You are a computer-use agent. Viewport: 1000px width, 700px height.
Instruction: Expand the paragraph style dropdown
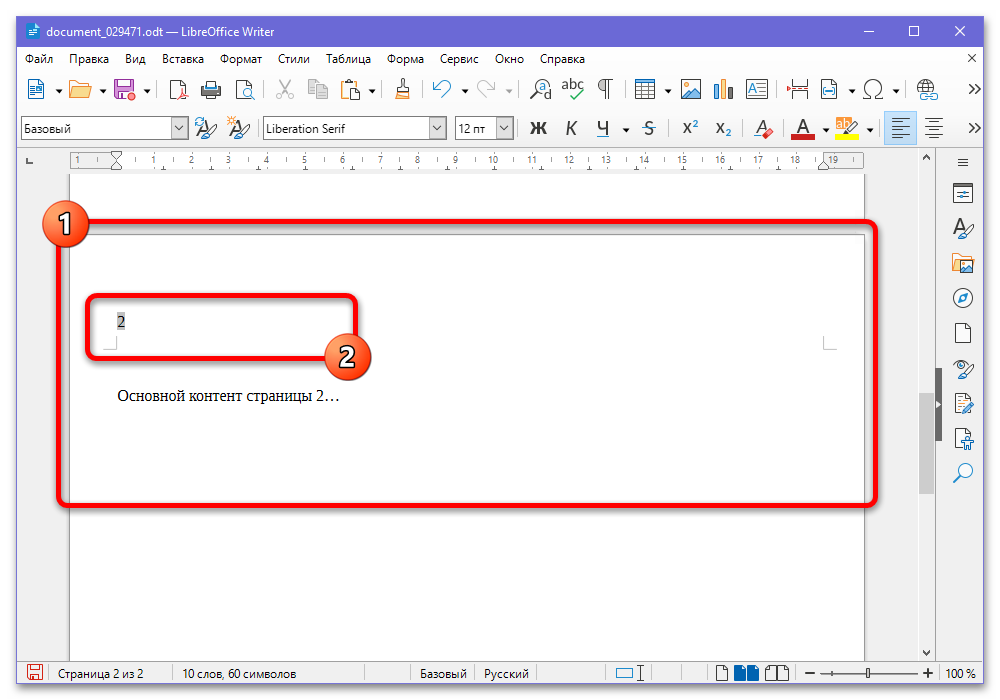click(179, 129)
